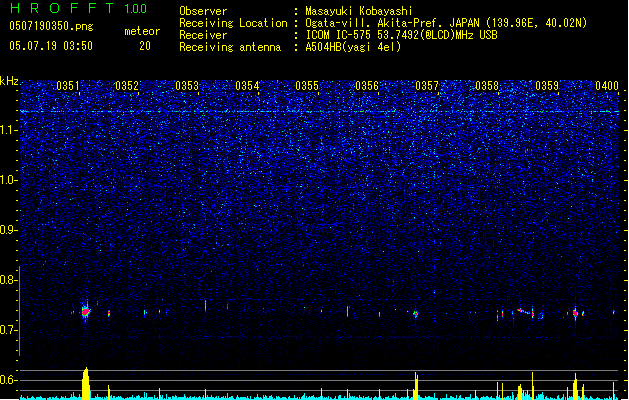629x400 pixels.
Task: Click the 0.7 kHz axis label
Action: [9, 330]
